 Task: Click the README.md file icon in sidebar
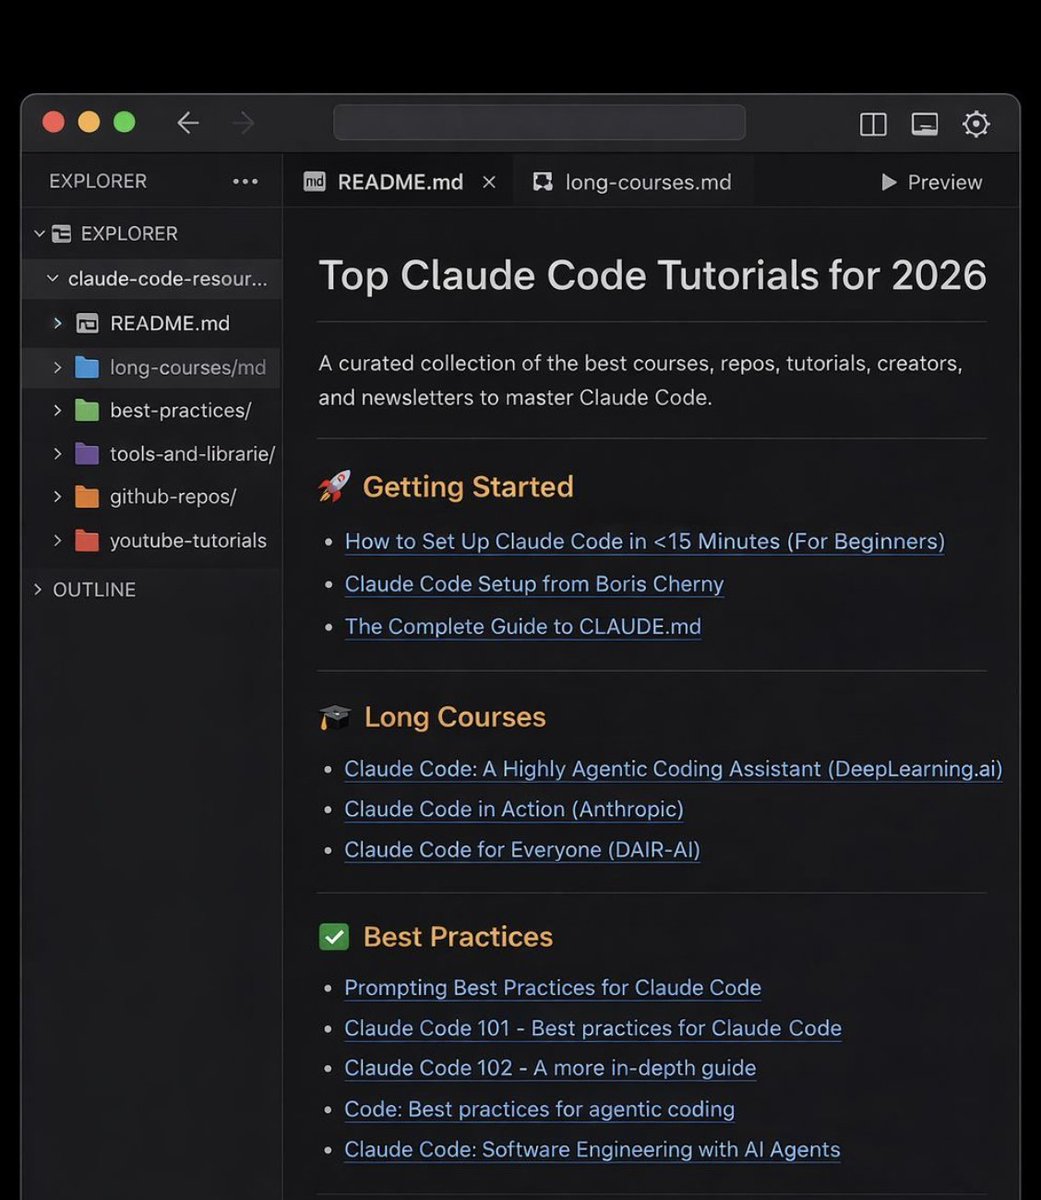coord(88,323)
